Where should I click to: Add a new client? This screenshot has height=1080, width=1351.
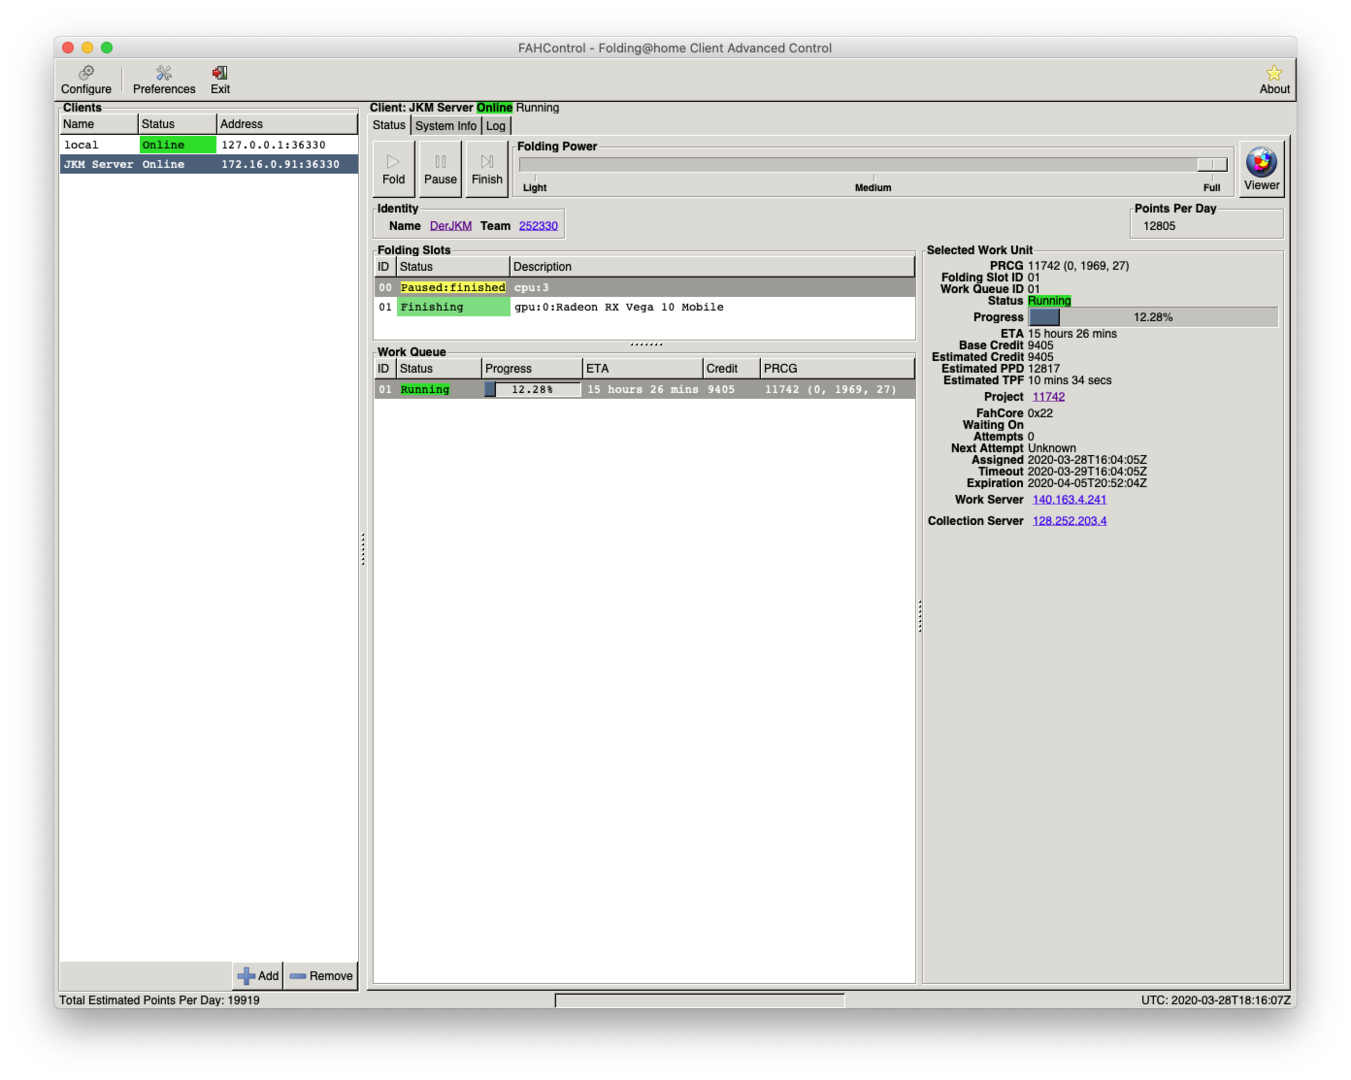pos(258,976)
